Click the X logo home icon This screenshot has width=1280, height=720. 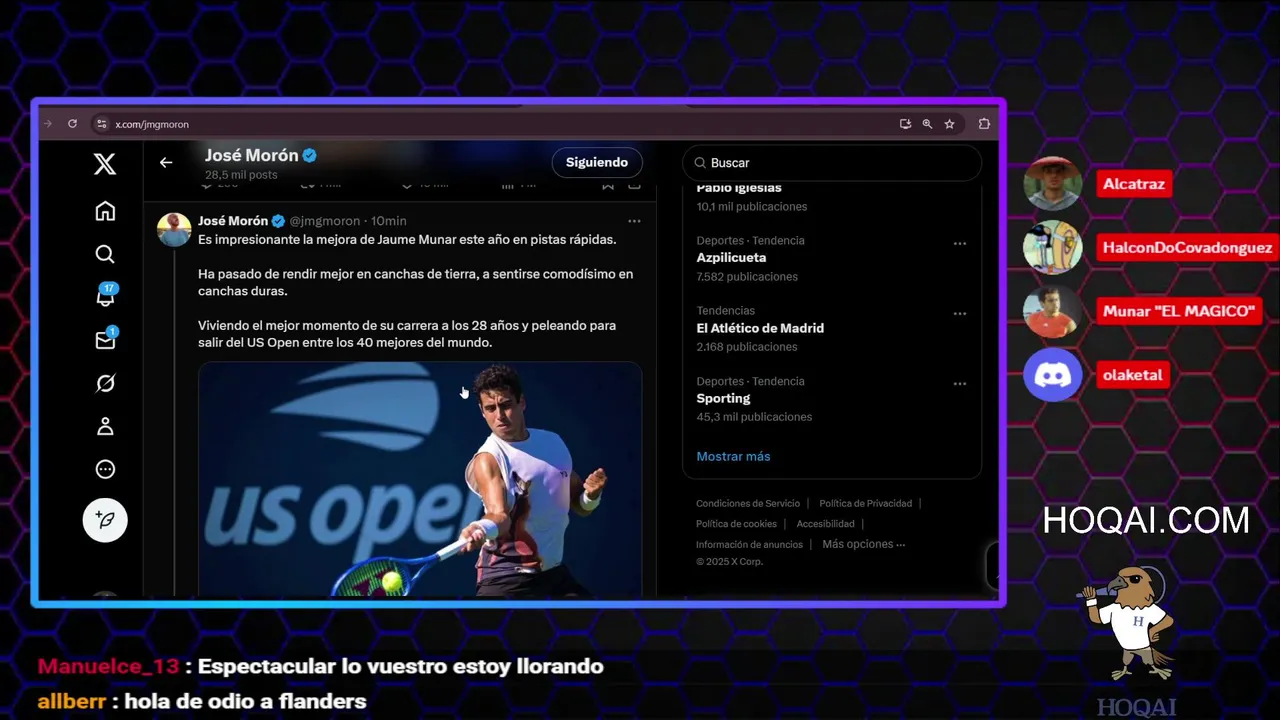point(105,165)
